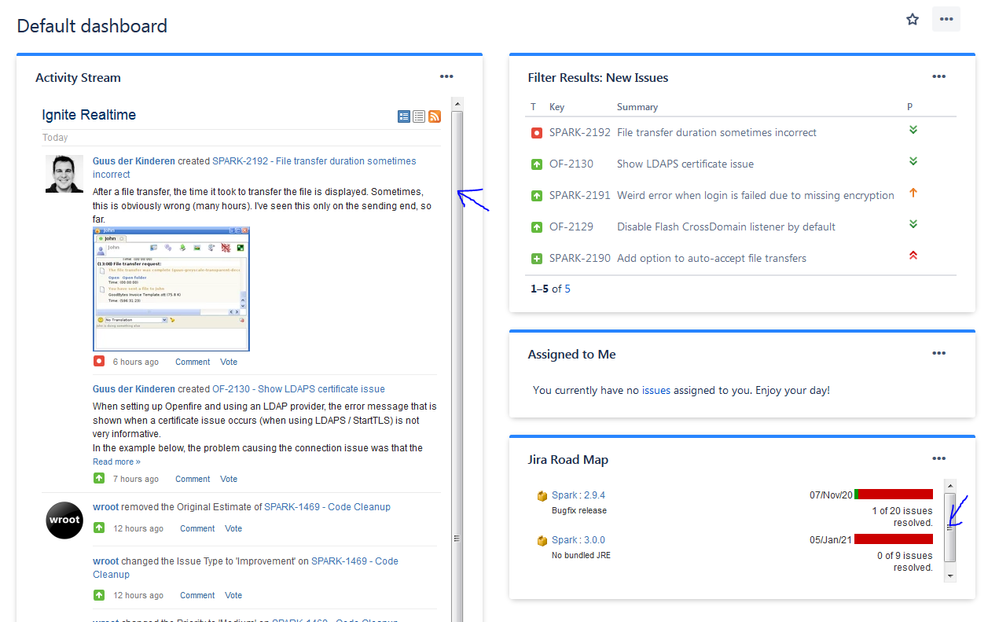Image resolution: width=999 pixels, height=622 pixels.
Task: Open the SPARK-2192 key in Filter Results
Action: [x=580, y=133]
